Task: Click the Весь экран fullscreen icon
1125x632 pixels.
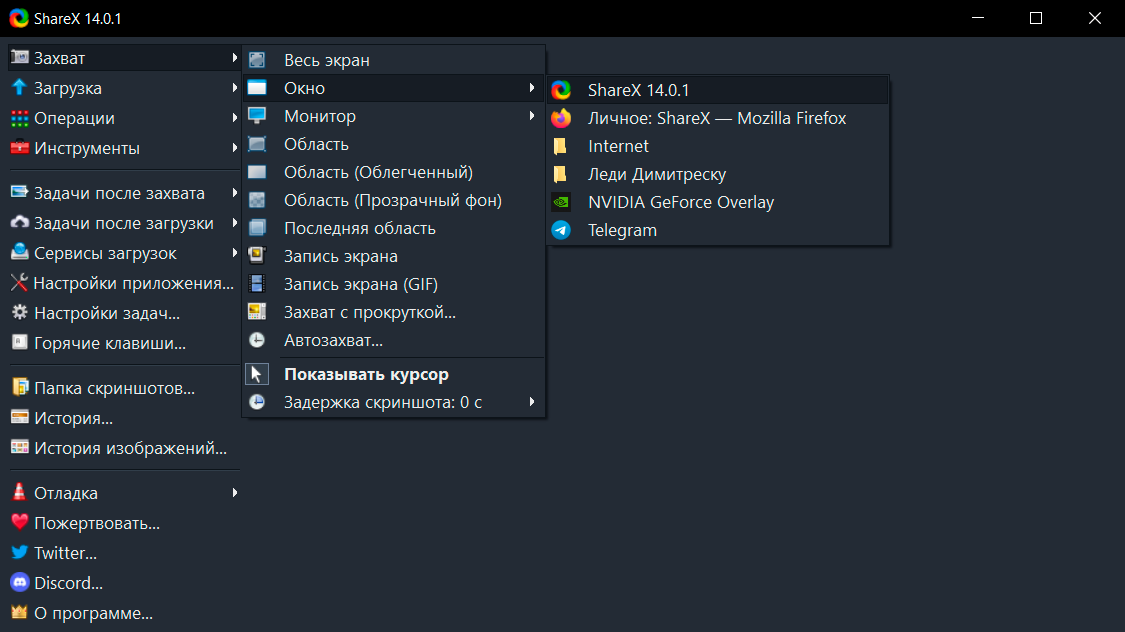Action: pos(257,60)
